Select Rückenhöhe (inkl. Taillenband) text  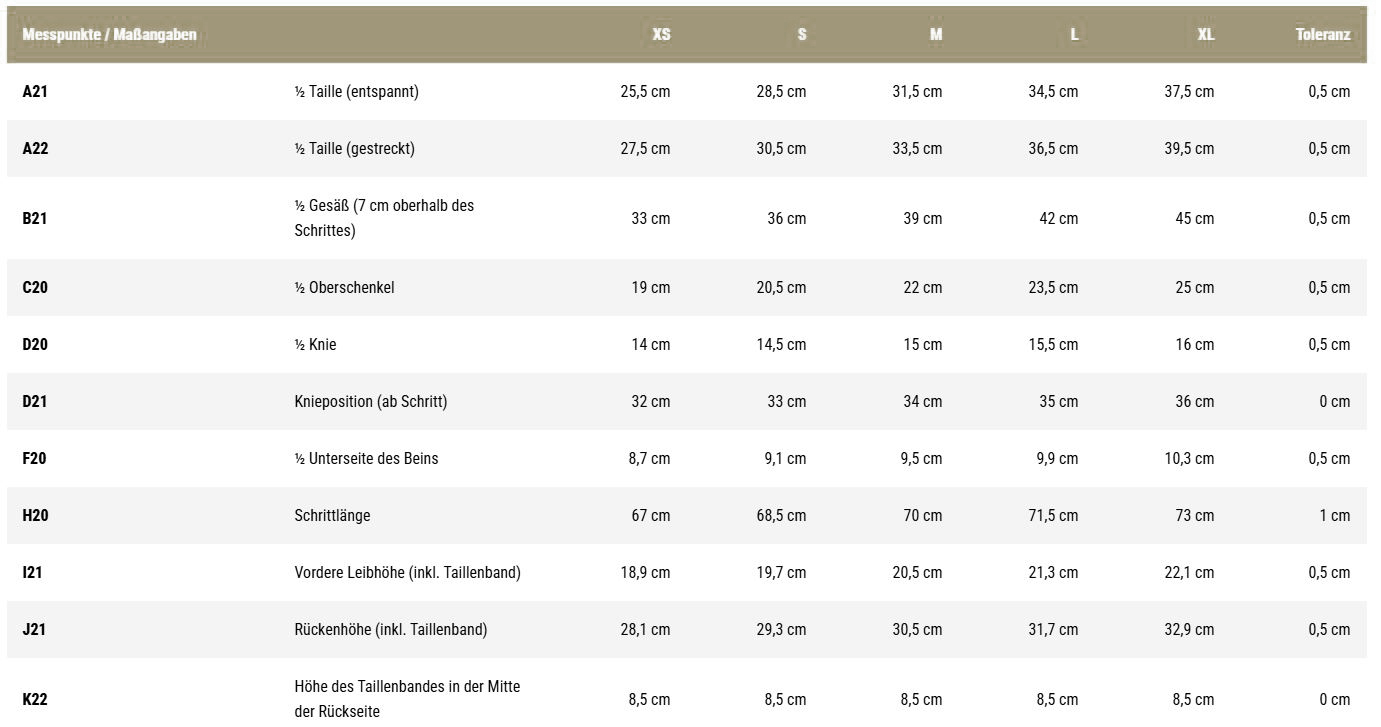point(390,629)
